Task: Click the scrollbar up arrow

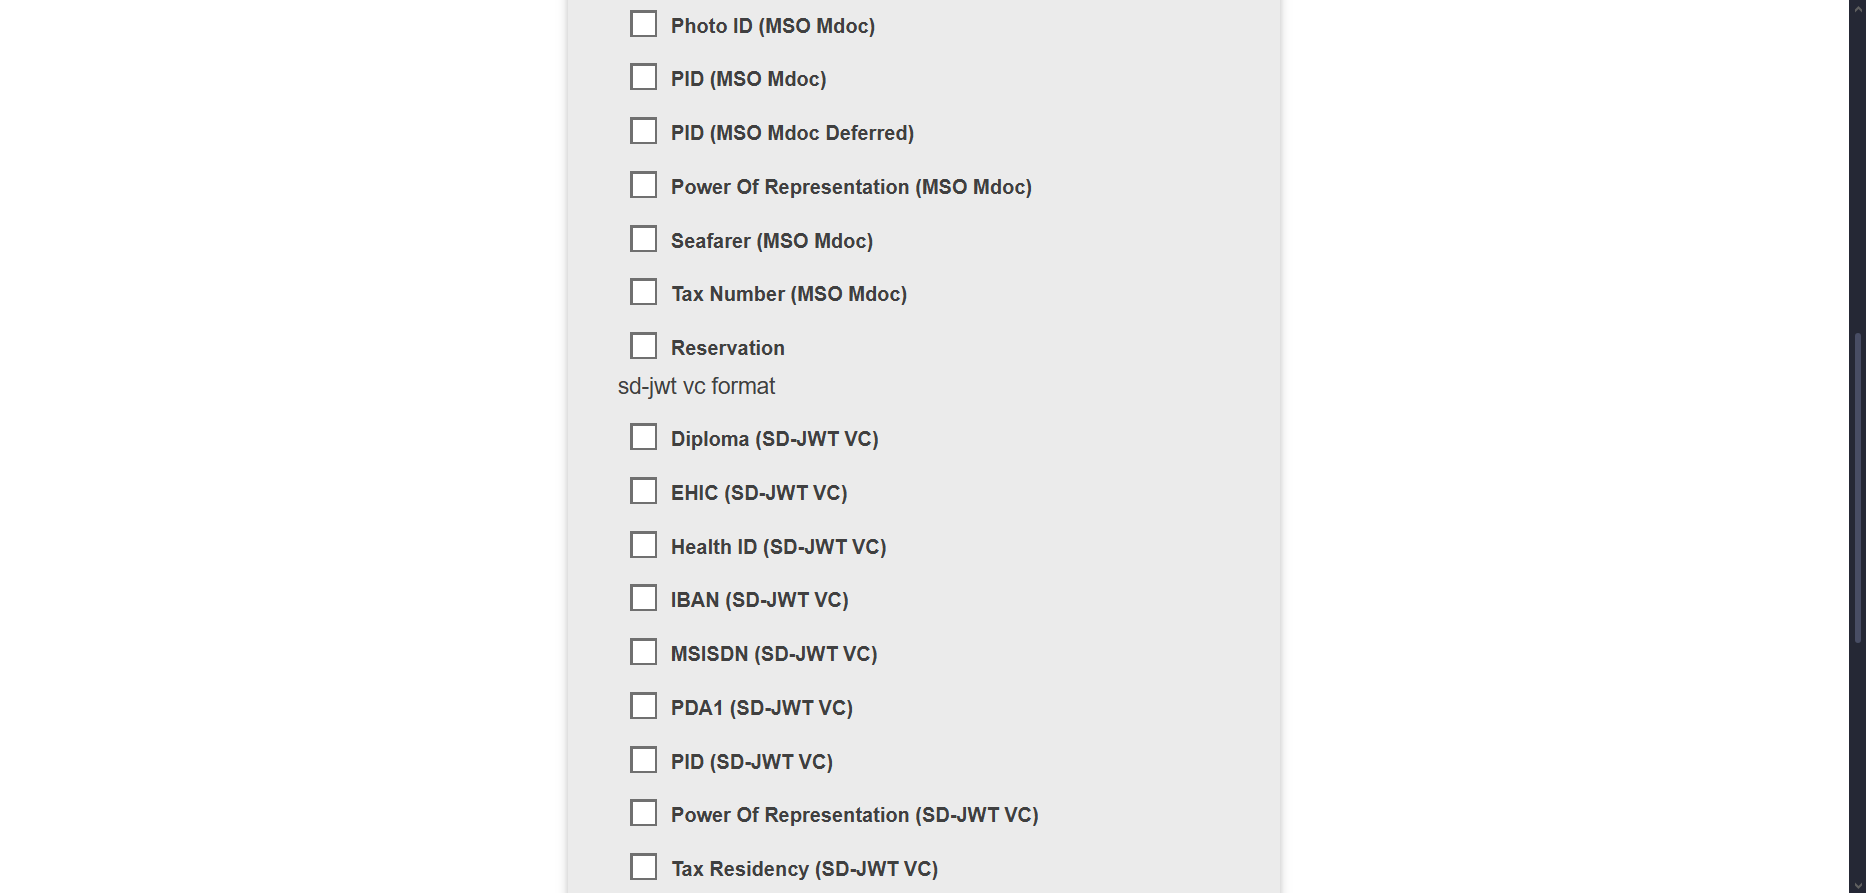Action: tap(1858, 8)
